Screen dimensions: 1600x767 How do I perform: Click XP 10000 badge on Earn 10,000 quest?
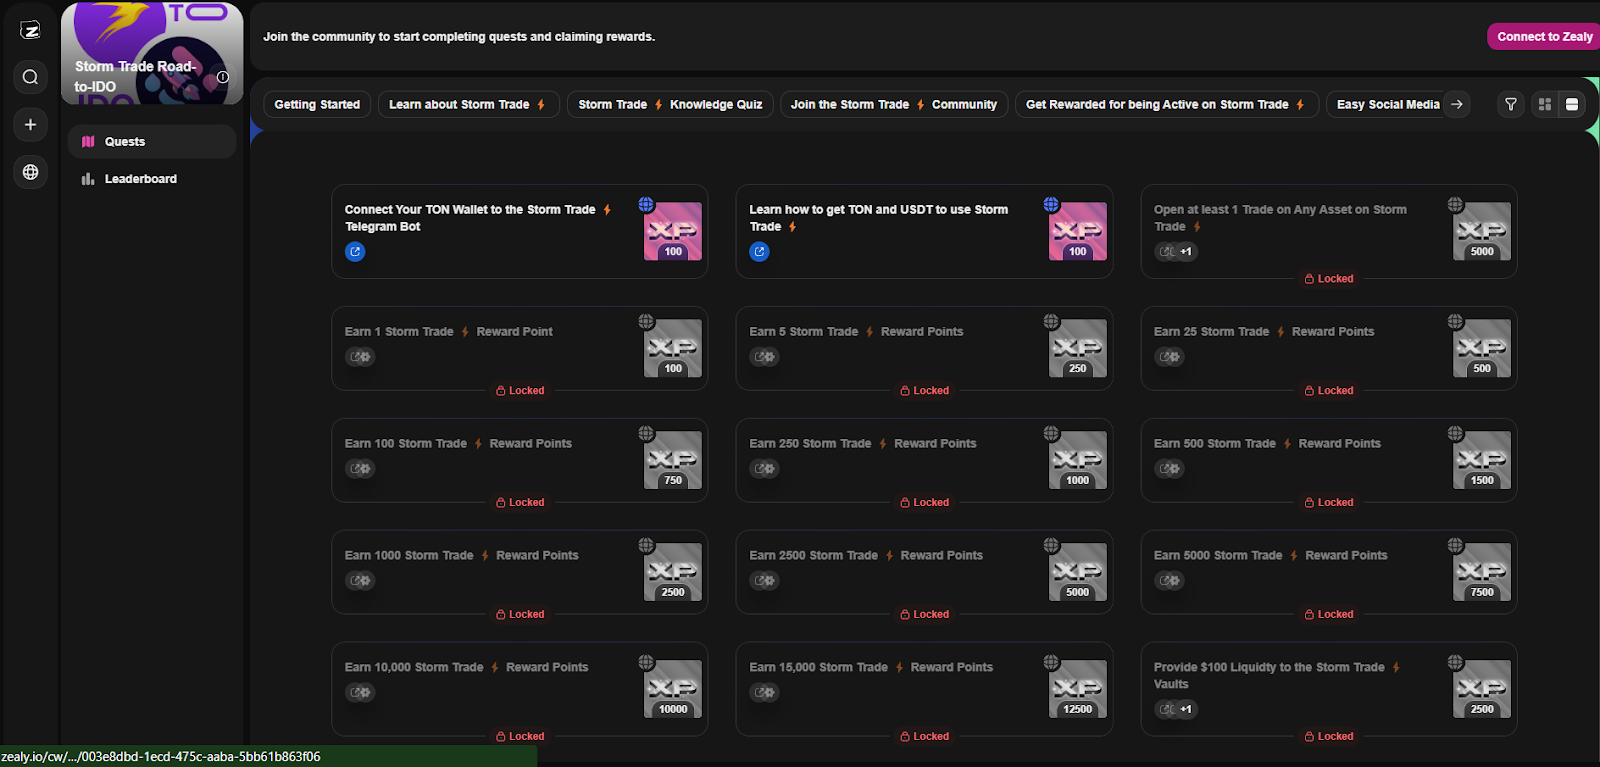[673, 689]
